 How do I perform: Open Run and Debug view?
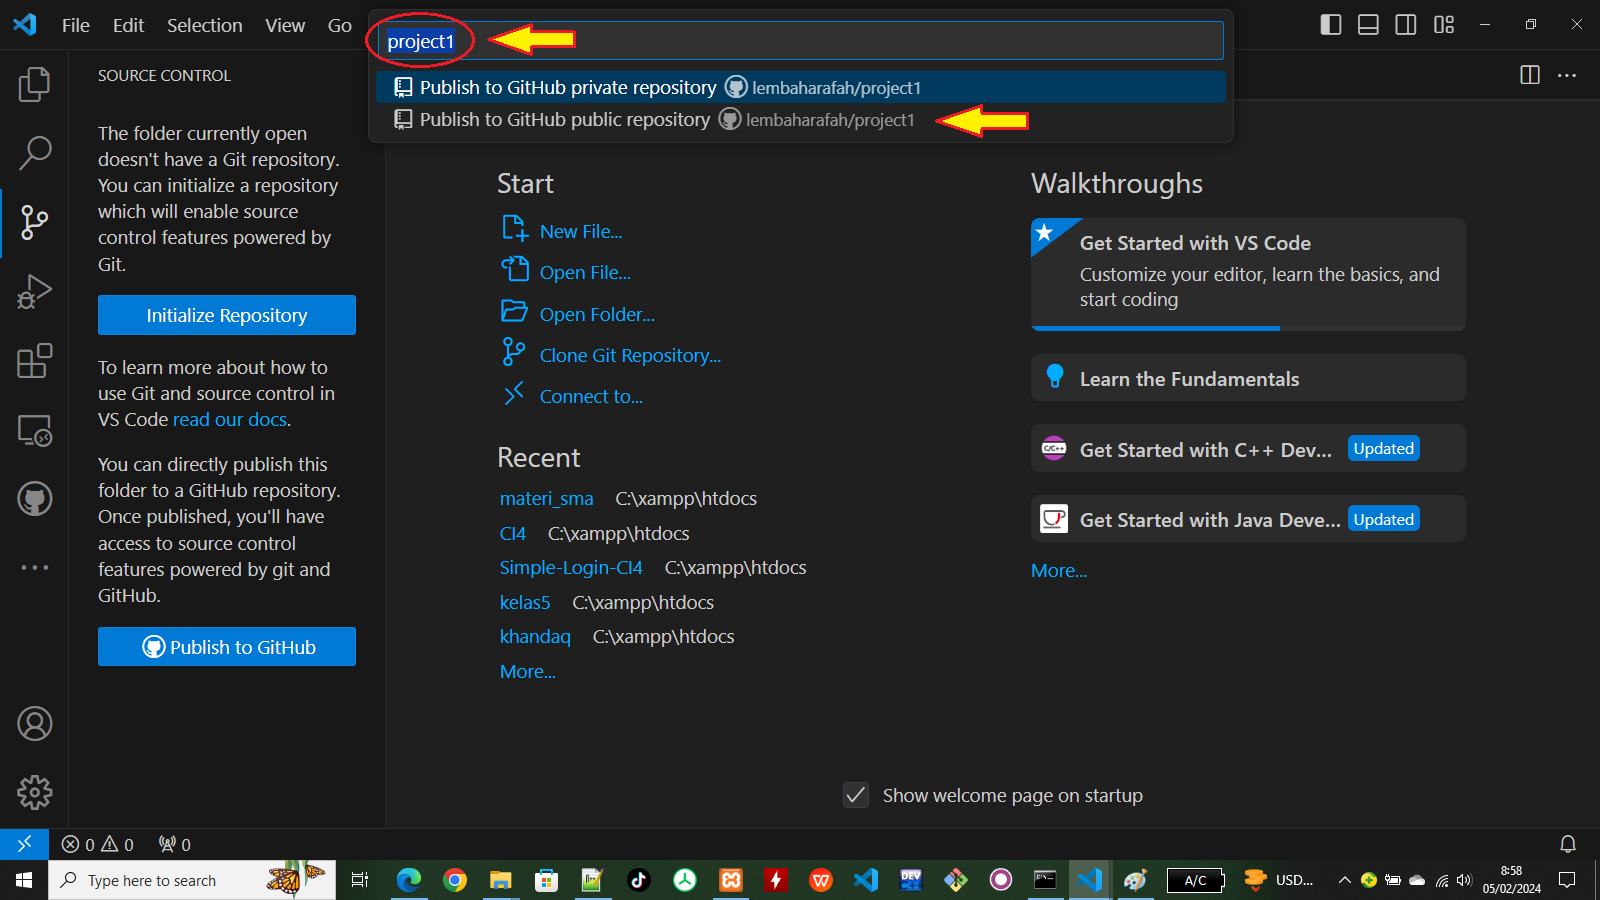(34, 291)
